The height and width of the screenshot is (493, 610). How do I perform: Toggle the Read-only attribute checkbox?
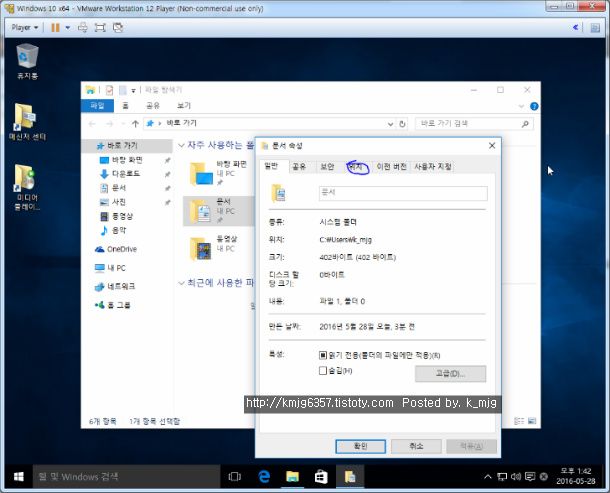pyautogui.click(x=323, y=355)
